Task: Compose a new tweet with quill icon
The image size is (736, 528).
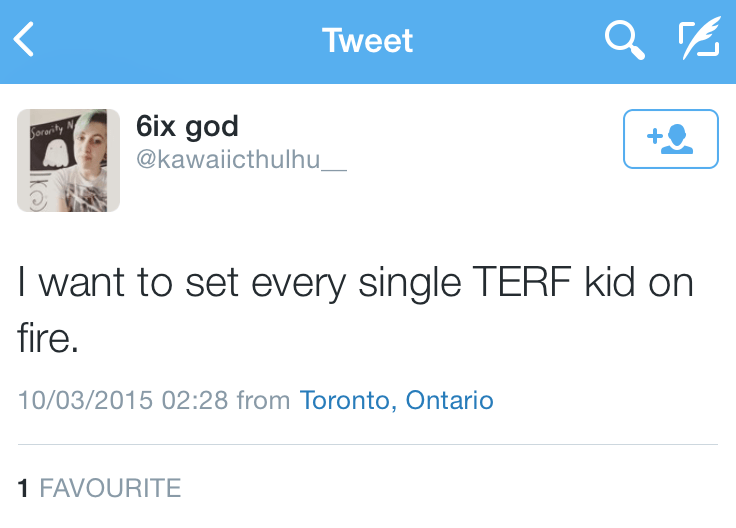Action: 698,40
